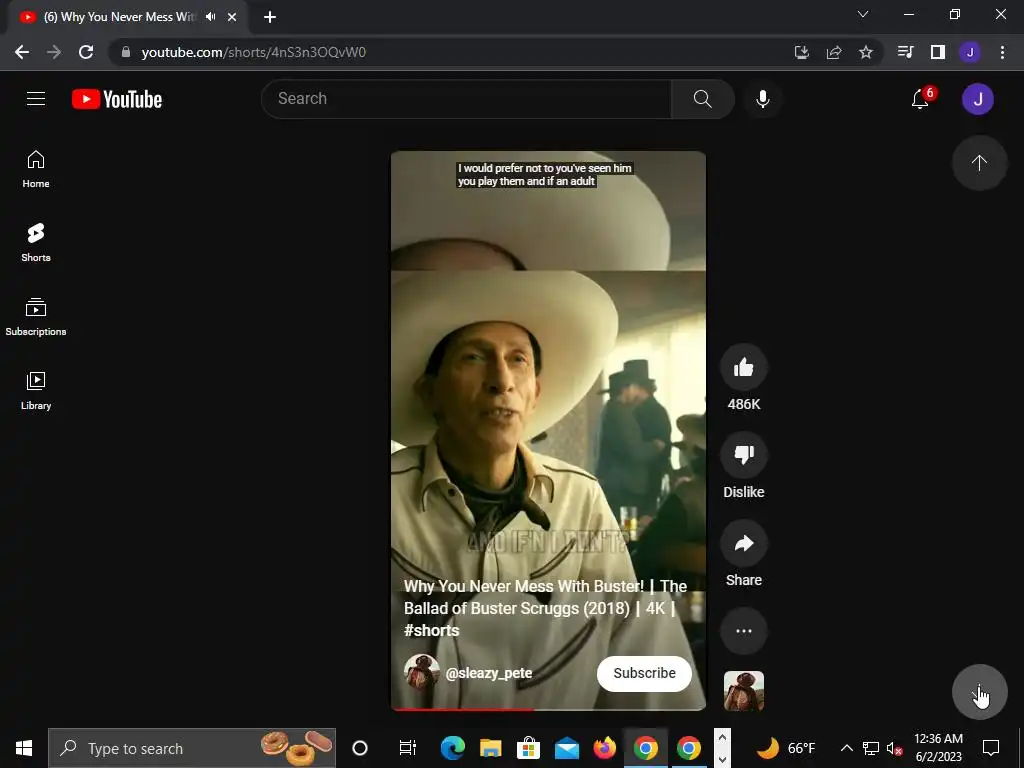Go forward in Chrome
This screenshot has width=1024, height=768.
coord(54,52)
